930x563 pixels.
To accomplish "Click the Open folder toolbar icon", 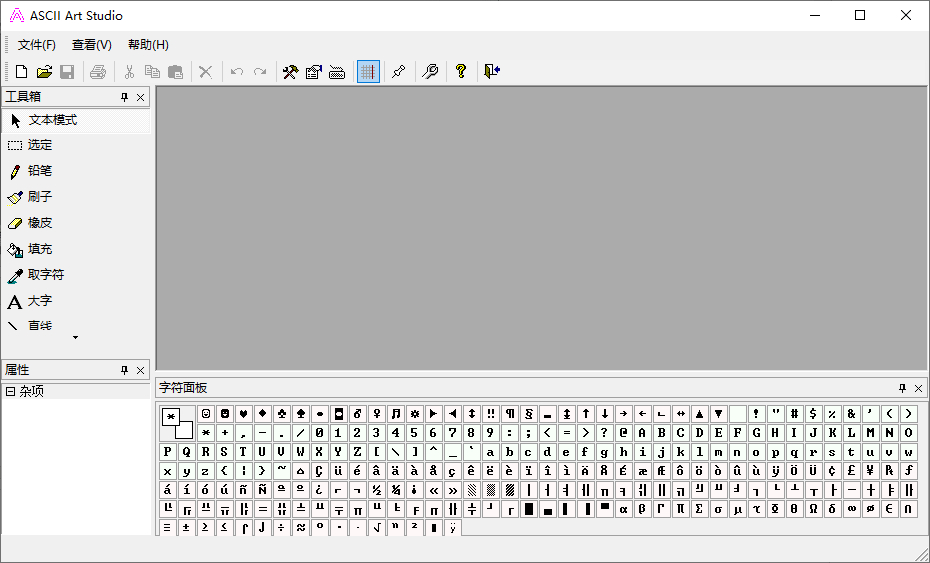I will point(44,72).
